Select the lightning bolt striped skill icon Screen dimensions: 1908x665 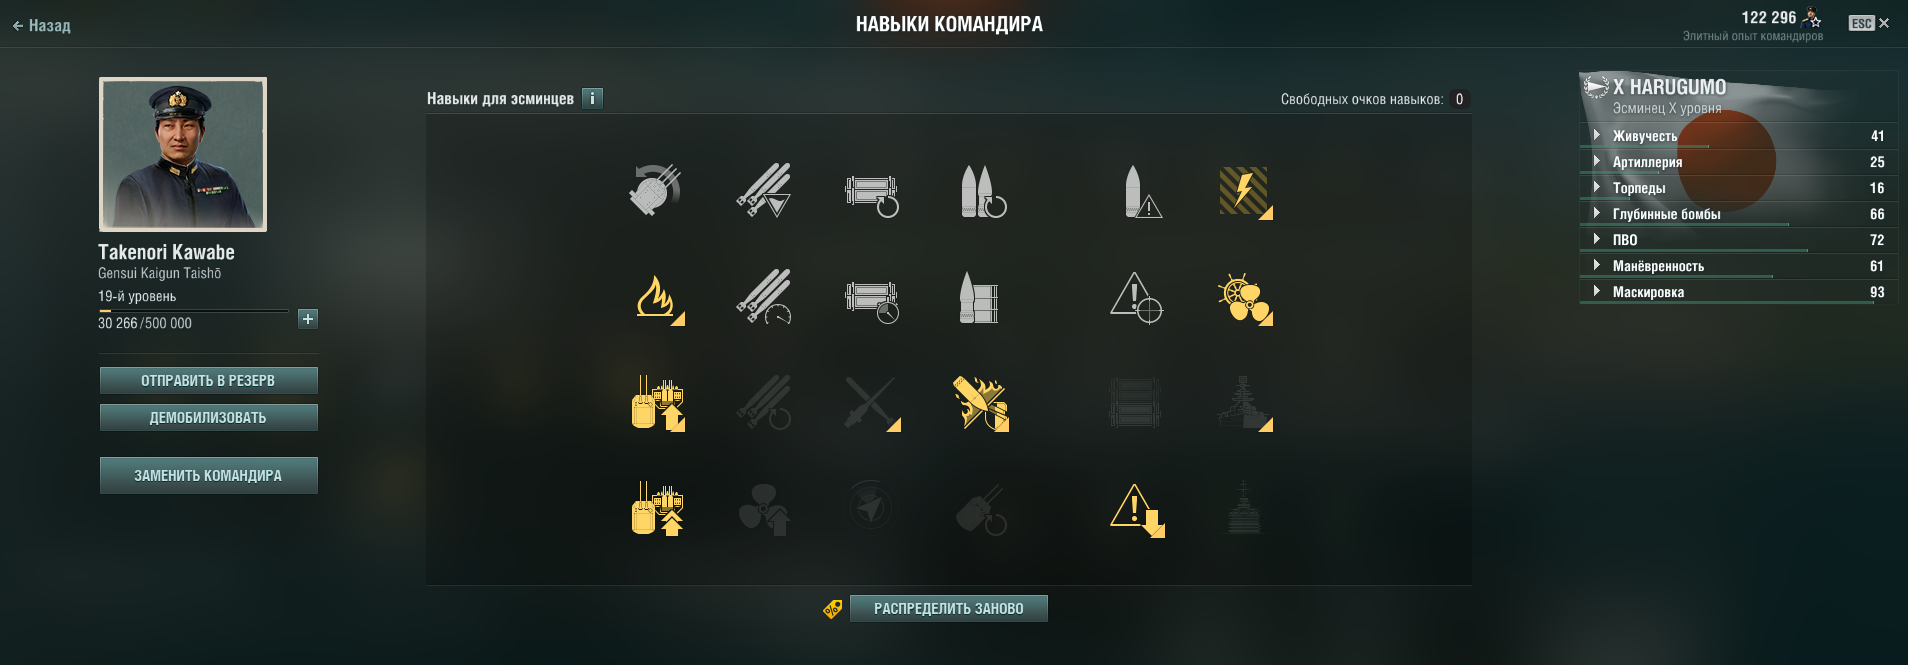[x=1244, y=191]
